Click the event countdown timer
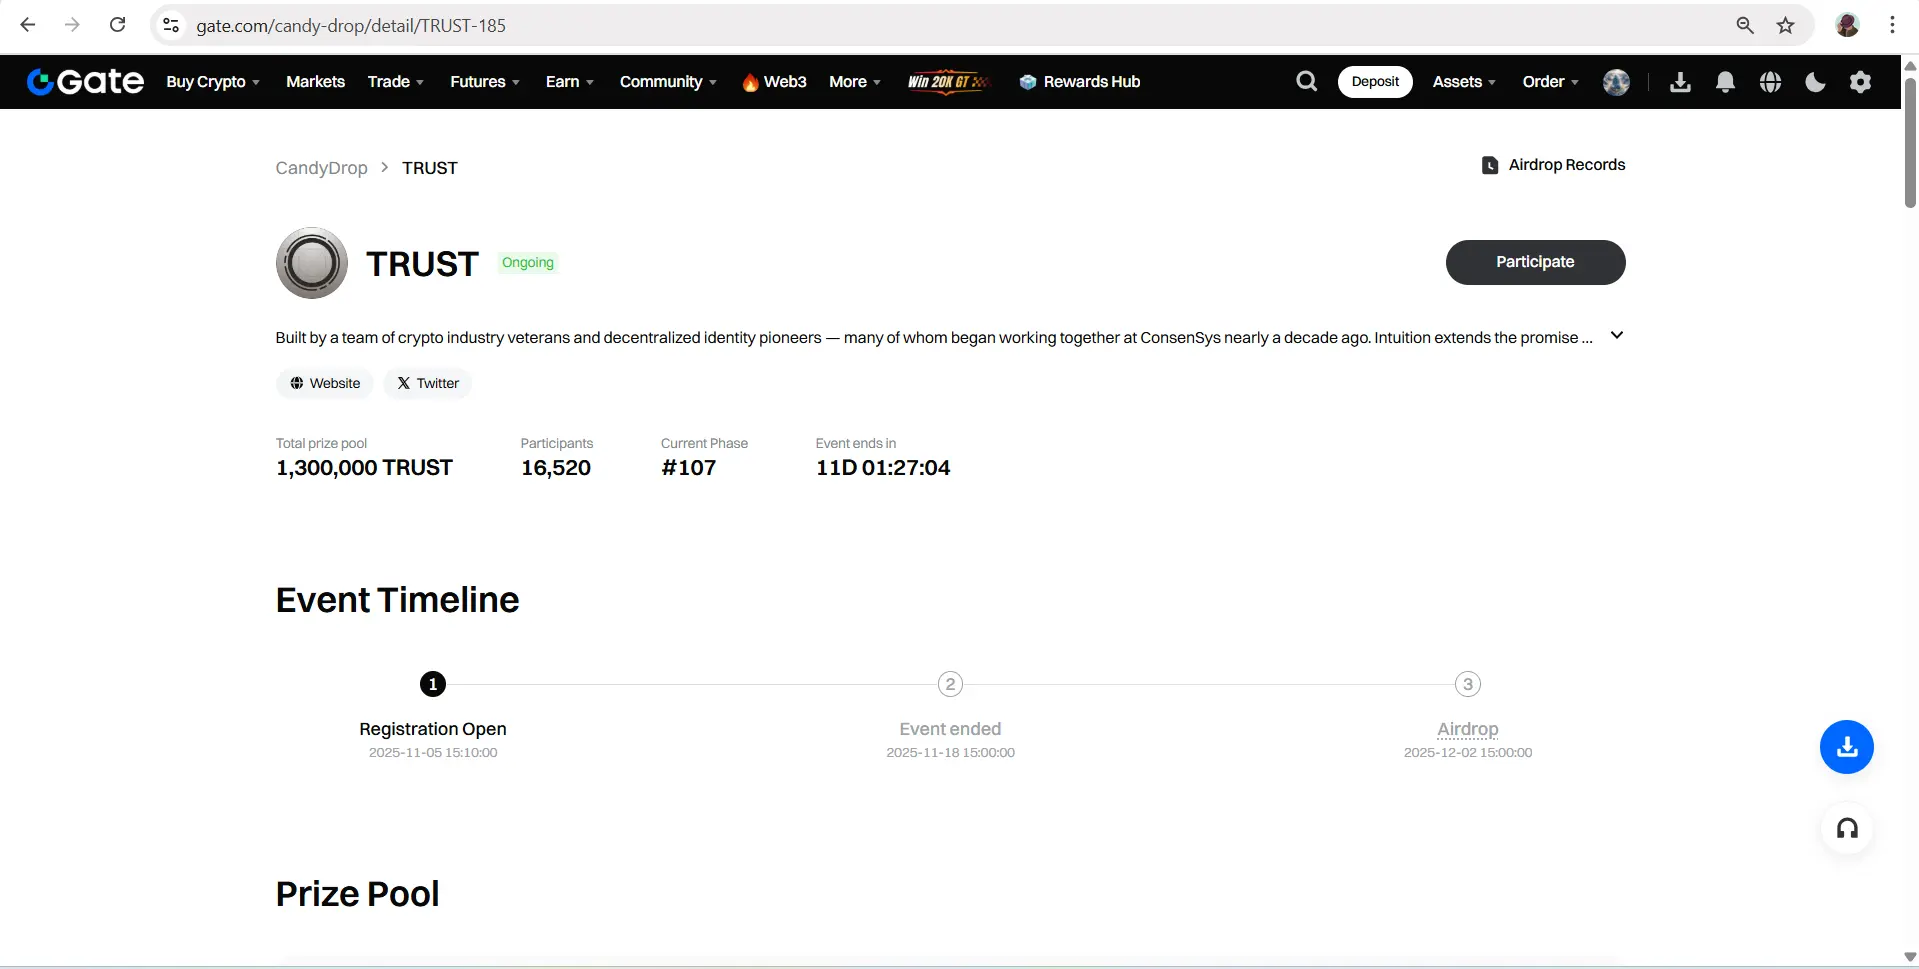1919x969 pixels. pyautogui.click(x=883, y=468)
